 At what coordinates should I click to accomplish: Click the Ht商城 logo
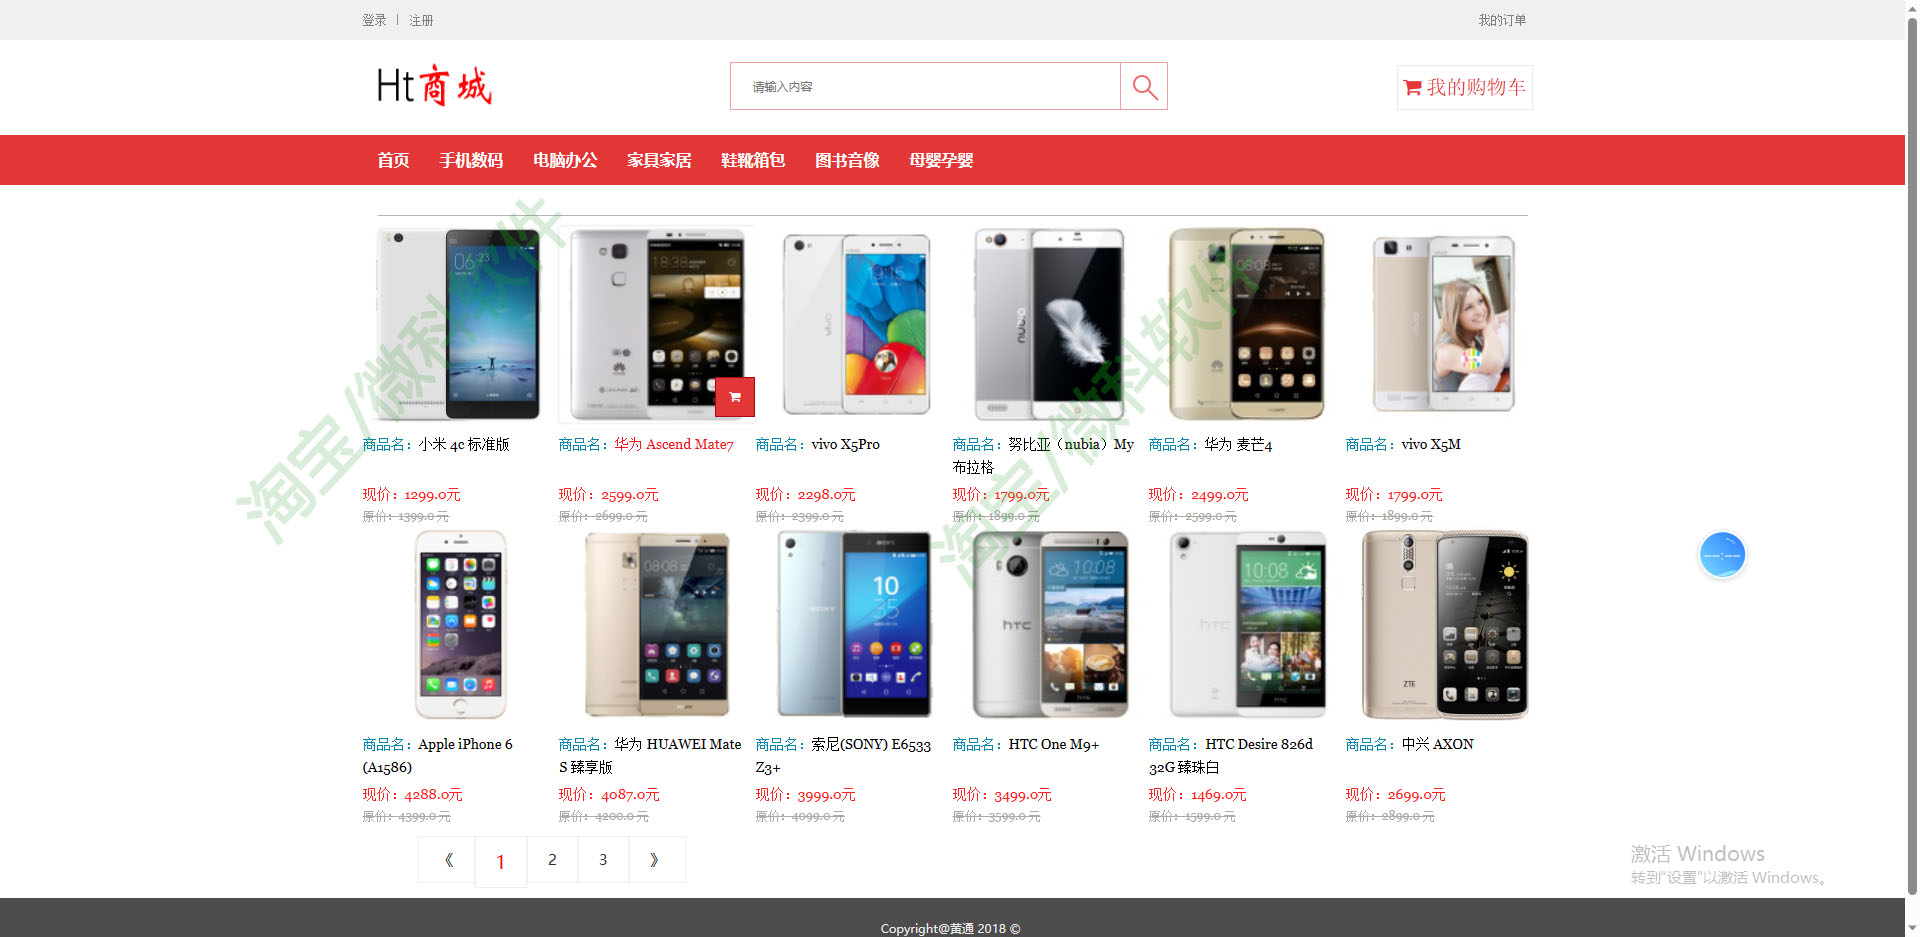pos(434,86)
